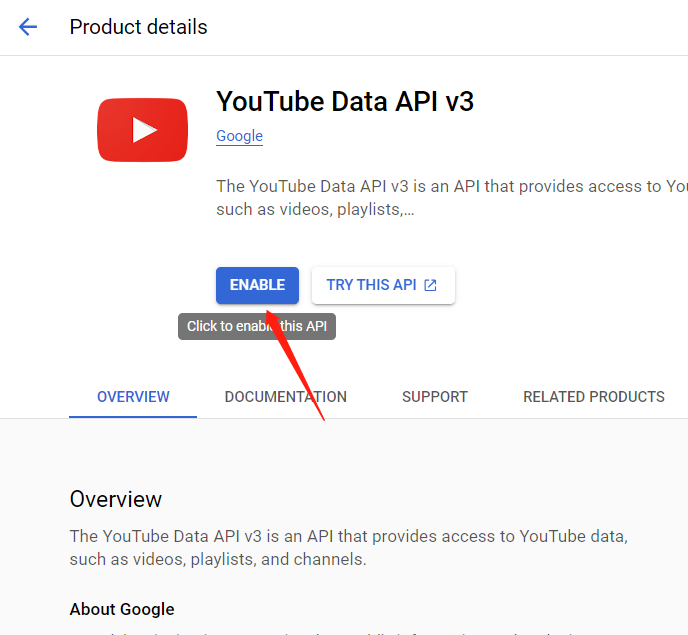Enable the YouTube Data API v3

pos(257,285)
